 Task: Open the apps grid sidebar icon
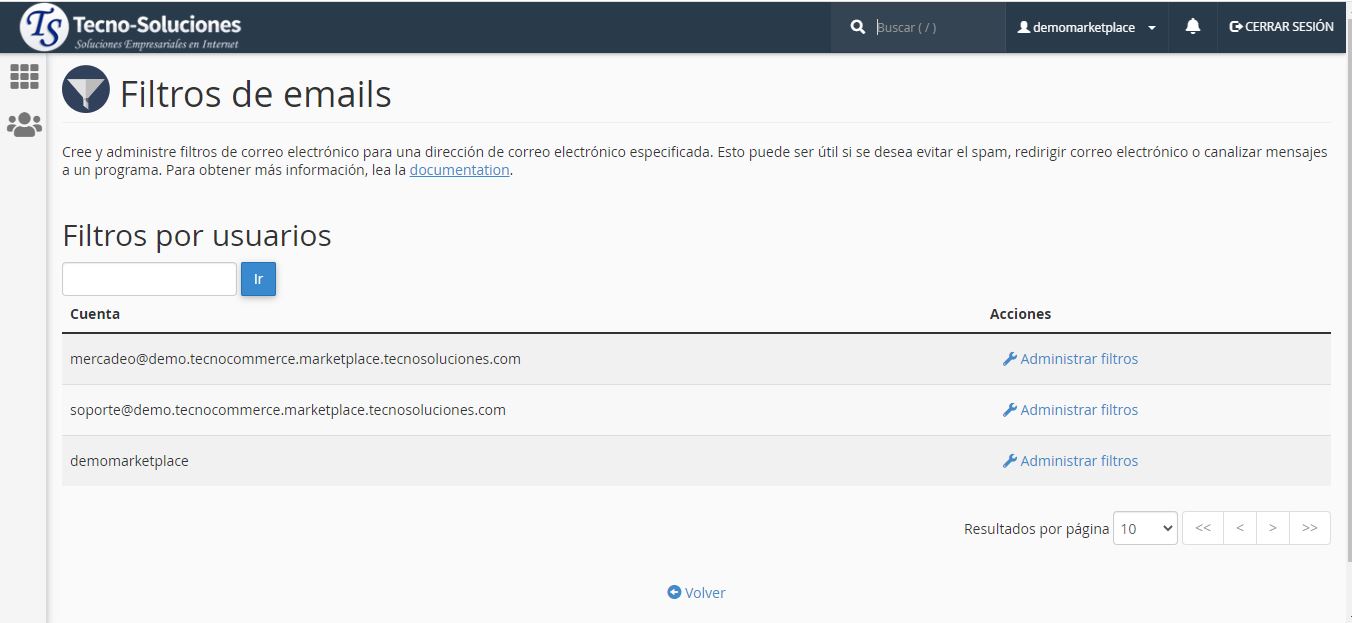(24, 77)
